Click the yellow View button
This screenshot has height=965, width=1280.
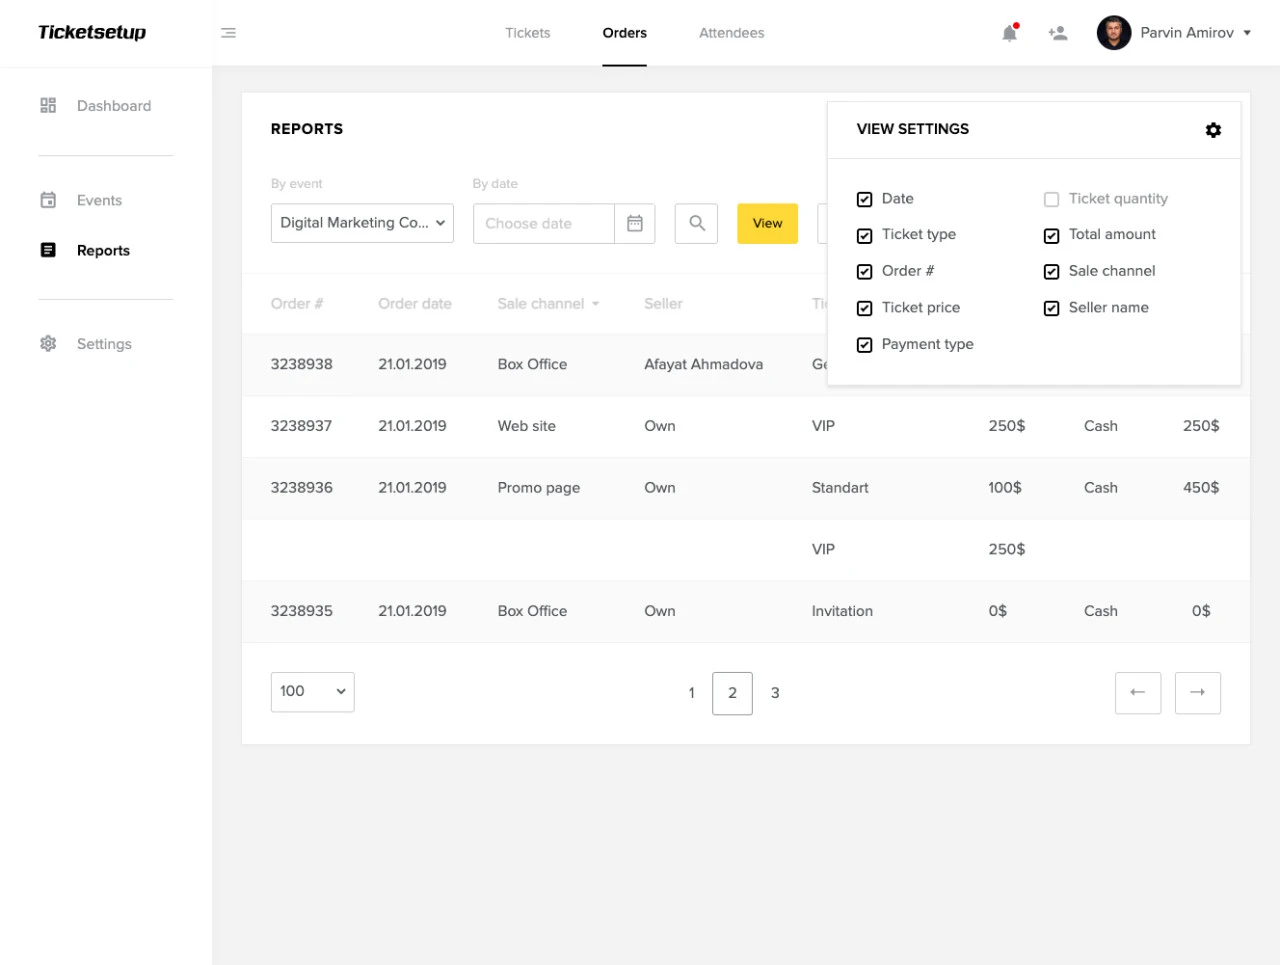[767, 223]
